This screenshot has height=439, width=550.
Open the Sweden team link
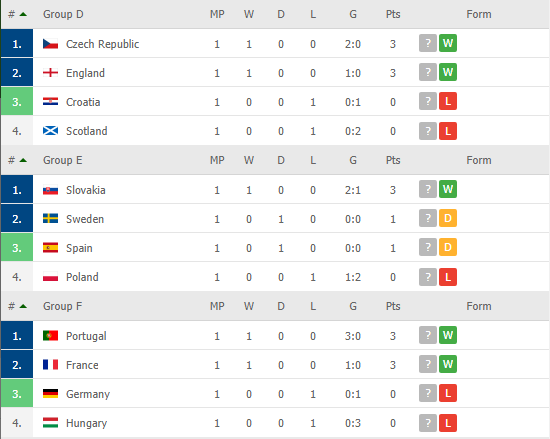pos(85,219)
